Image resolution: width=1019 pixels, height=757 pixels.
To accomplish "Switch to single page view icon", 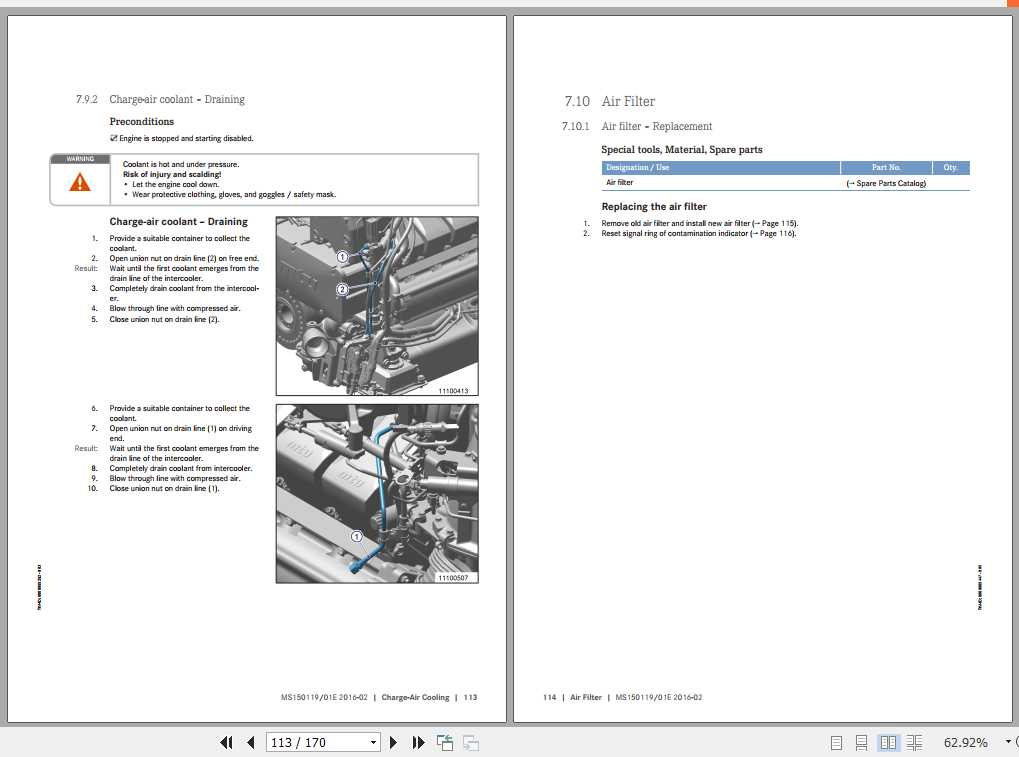I will tap(836, 742).
